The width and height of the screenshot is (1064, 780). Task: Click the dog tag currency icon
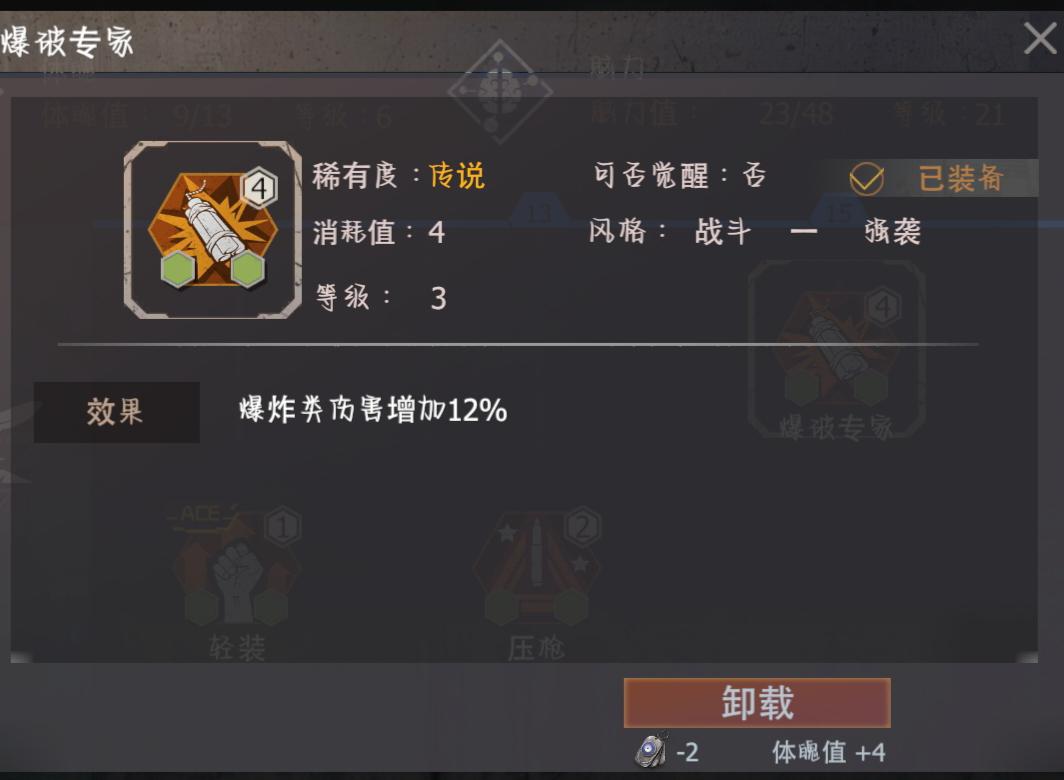[651, 751]
